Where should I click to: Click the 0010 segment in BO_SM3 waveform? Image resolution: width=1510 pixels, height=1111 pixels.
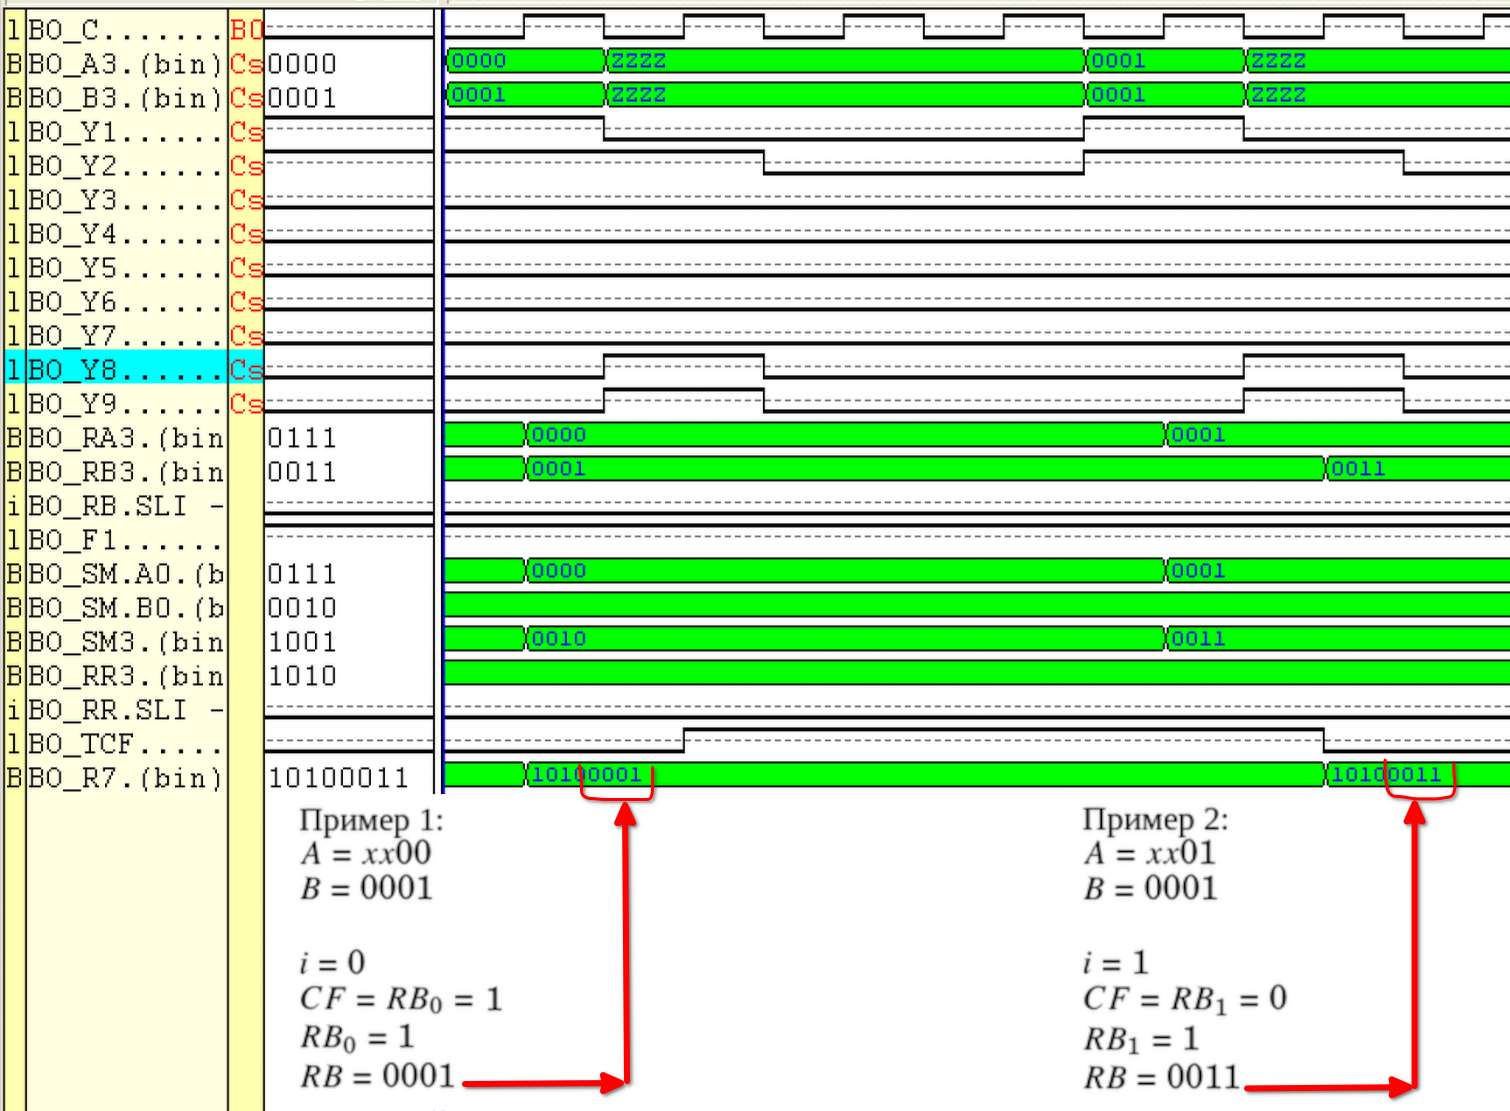(845, 639)
